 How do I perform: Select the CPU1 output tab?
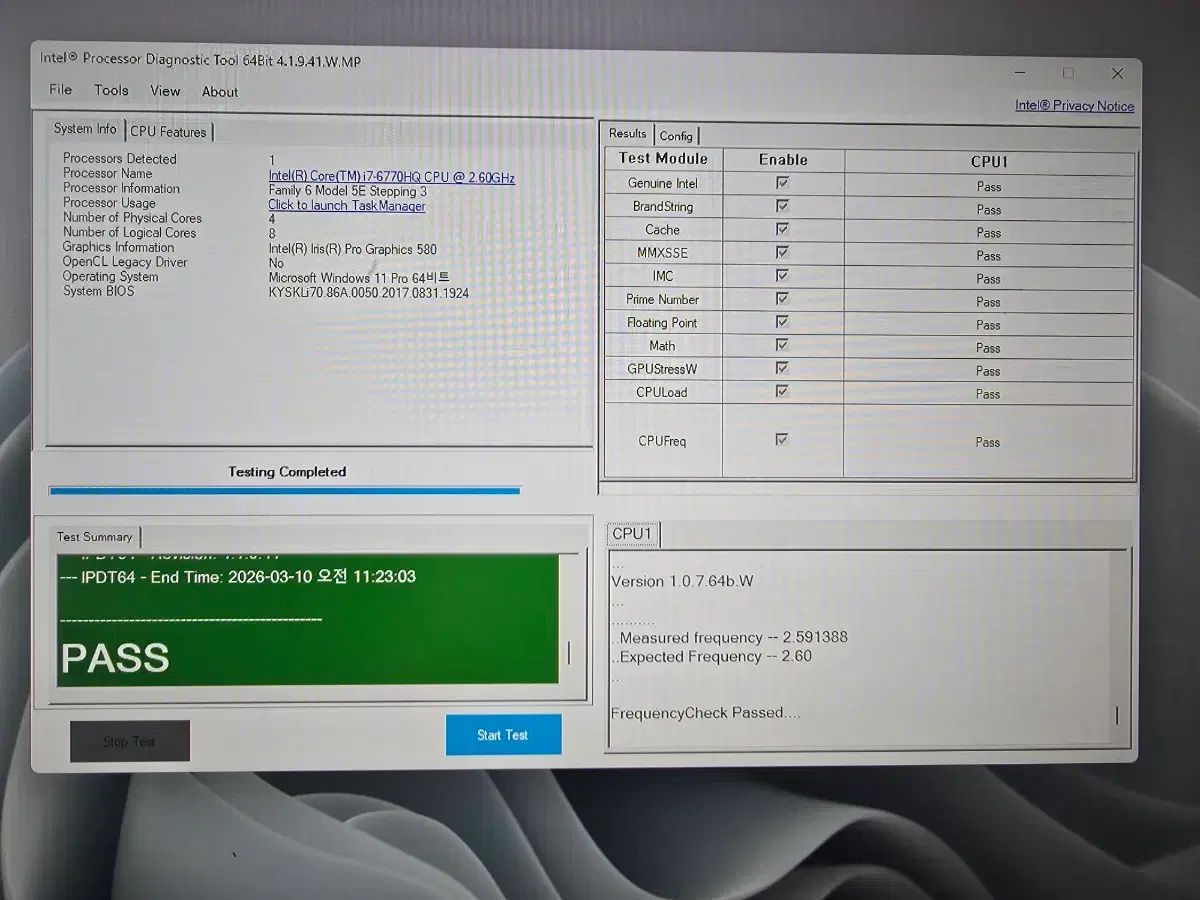632,534
